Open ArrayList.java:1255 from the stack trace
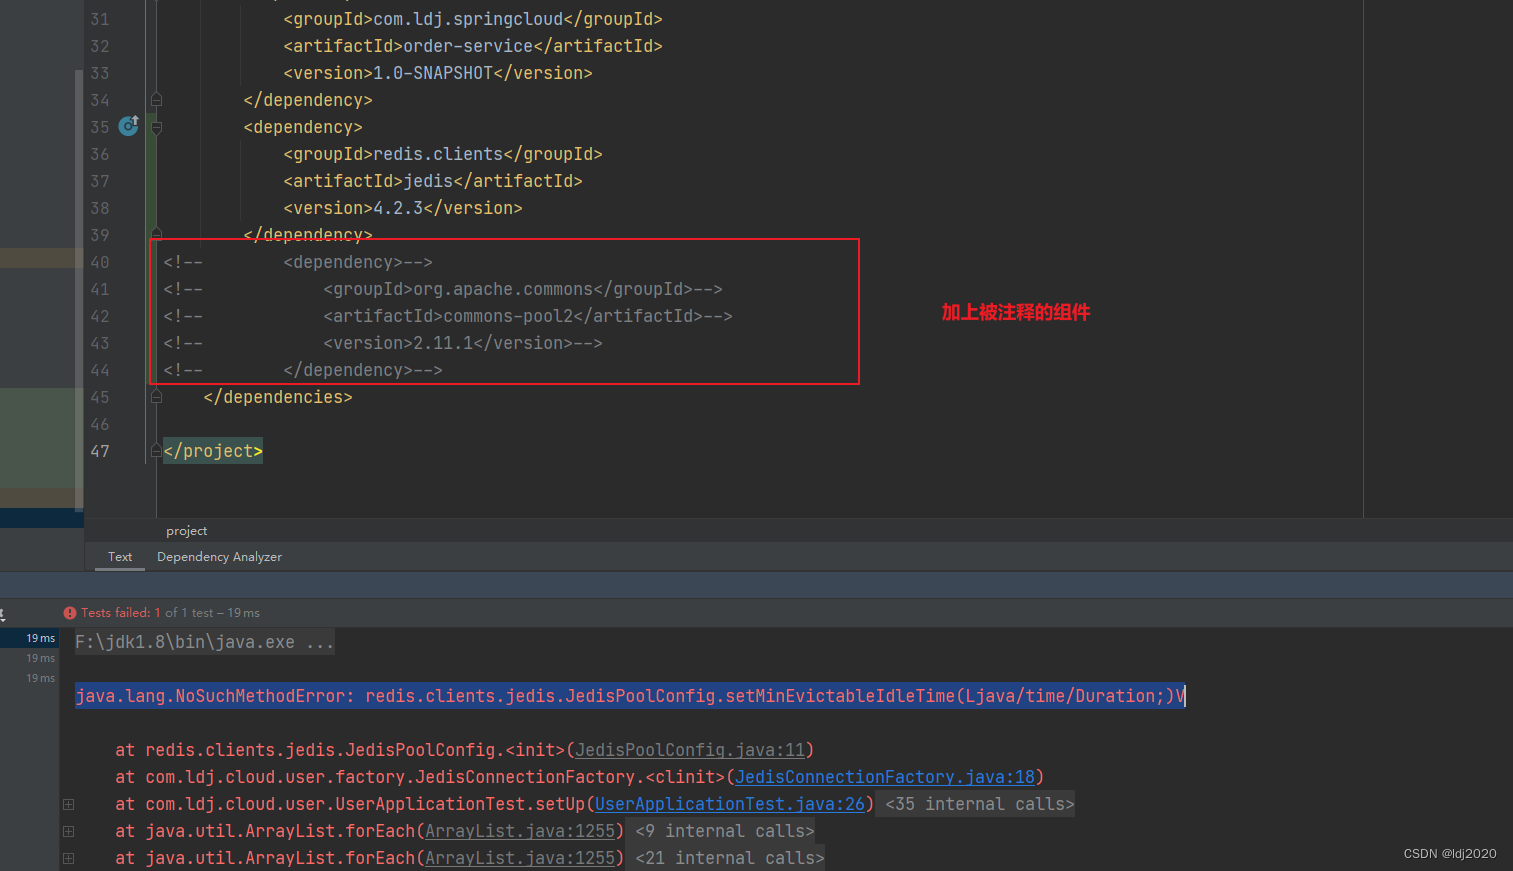 [x=520, y=830]
